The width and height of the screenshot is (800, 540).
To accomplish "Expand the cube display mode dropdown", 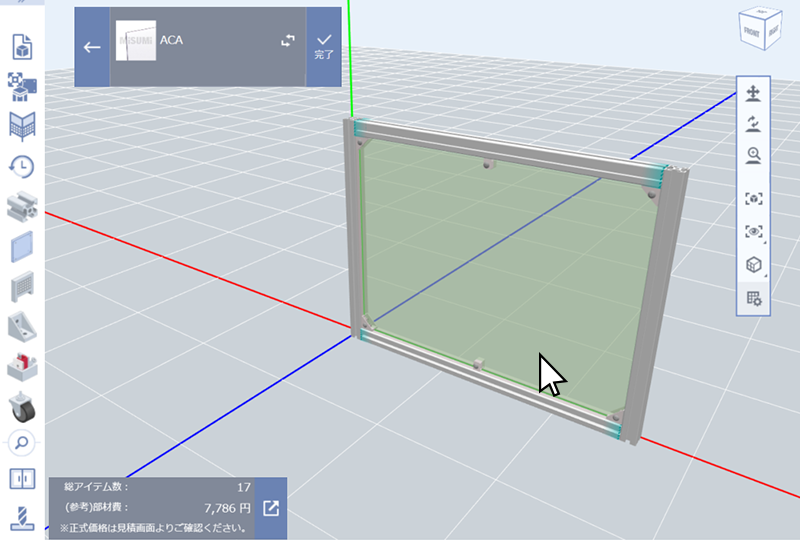I will 754,265.
